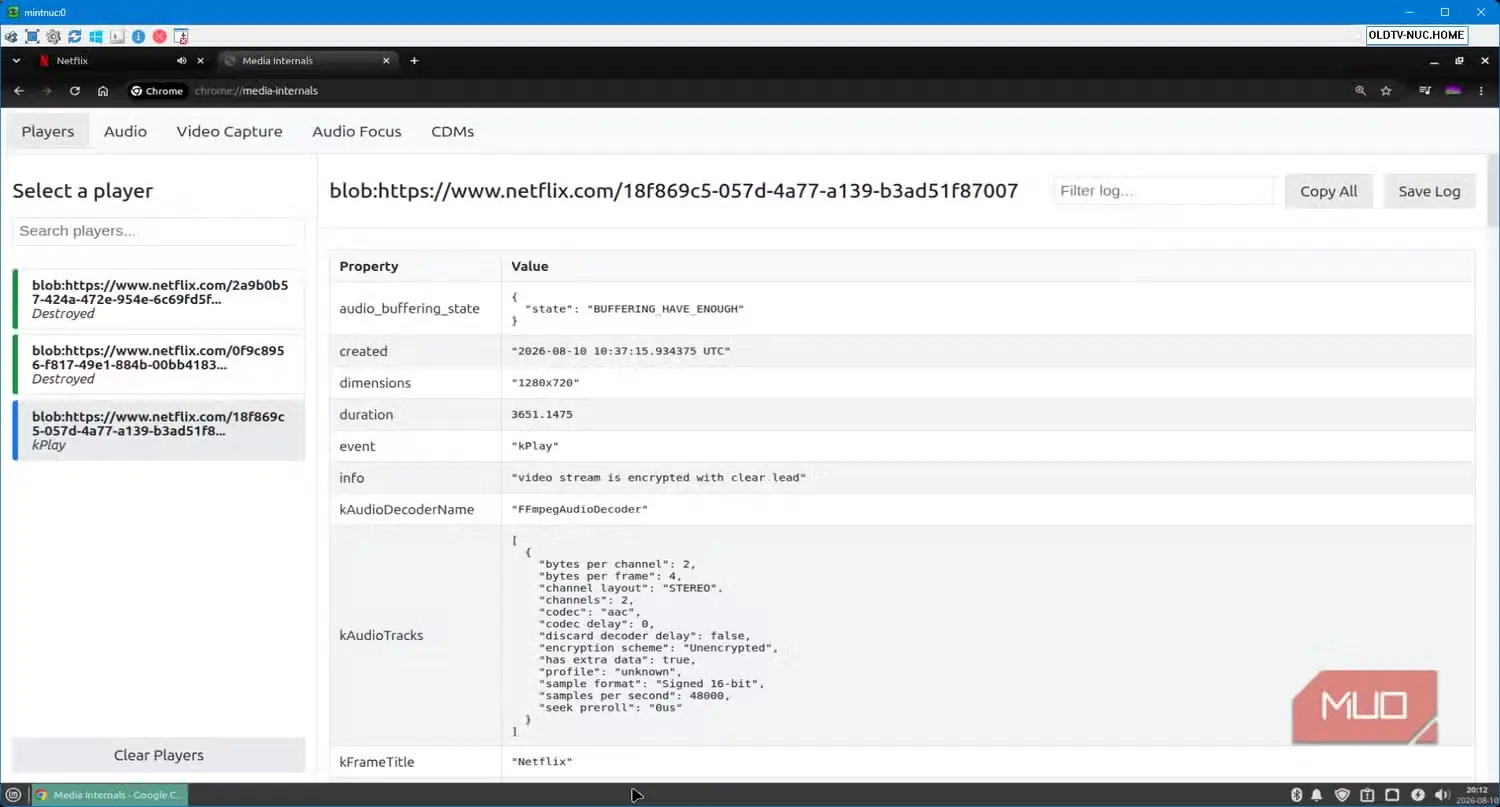The width and height of the screenshot is (1500, 807).
Task: Select the Players tab
Action: (x=48, y=131)
